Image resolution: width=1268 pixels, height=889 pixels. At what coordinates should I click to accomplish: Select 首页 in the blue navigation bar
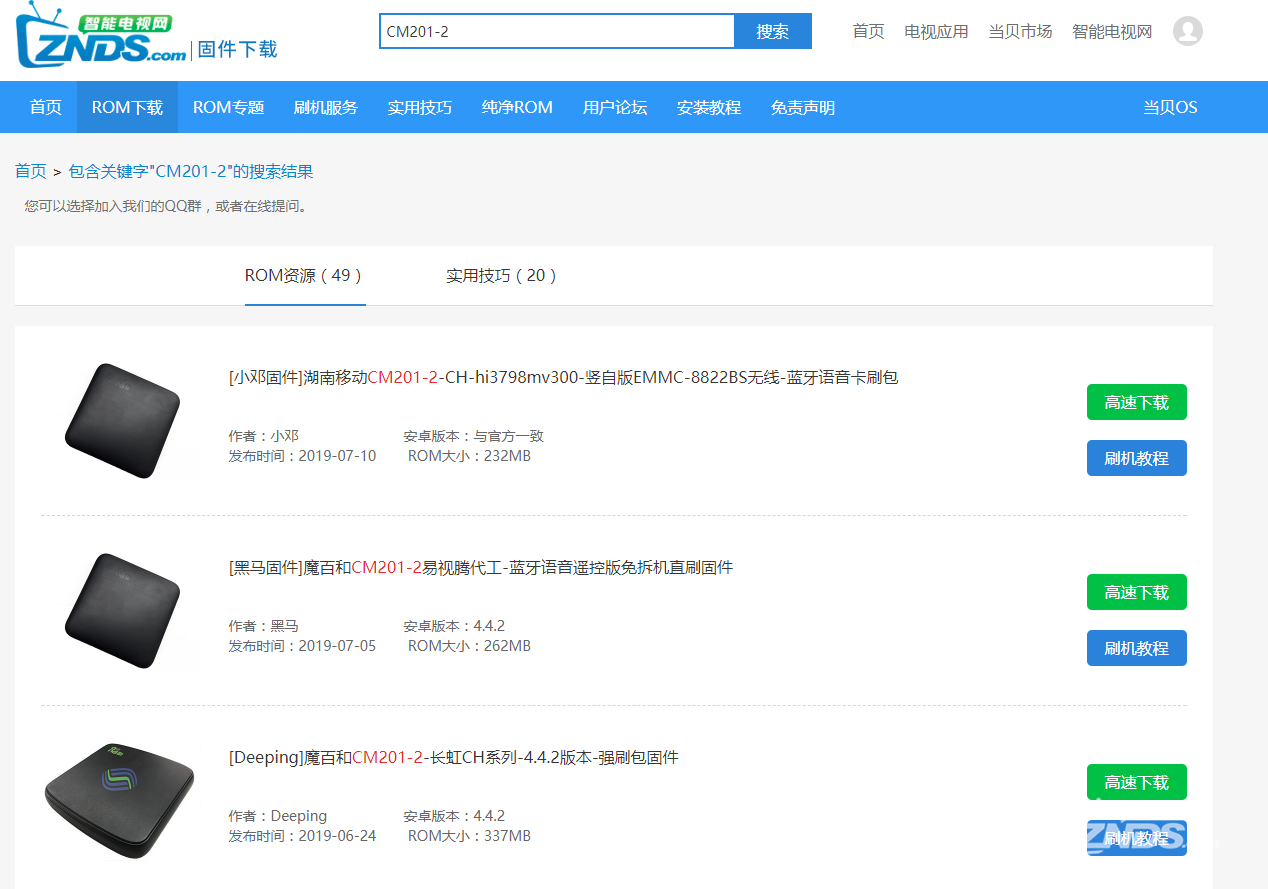click(x=46, y=107)
